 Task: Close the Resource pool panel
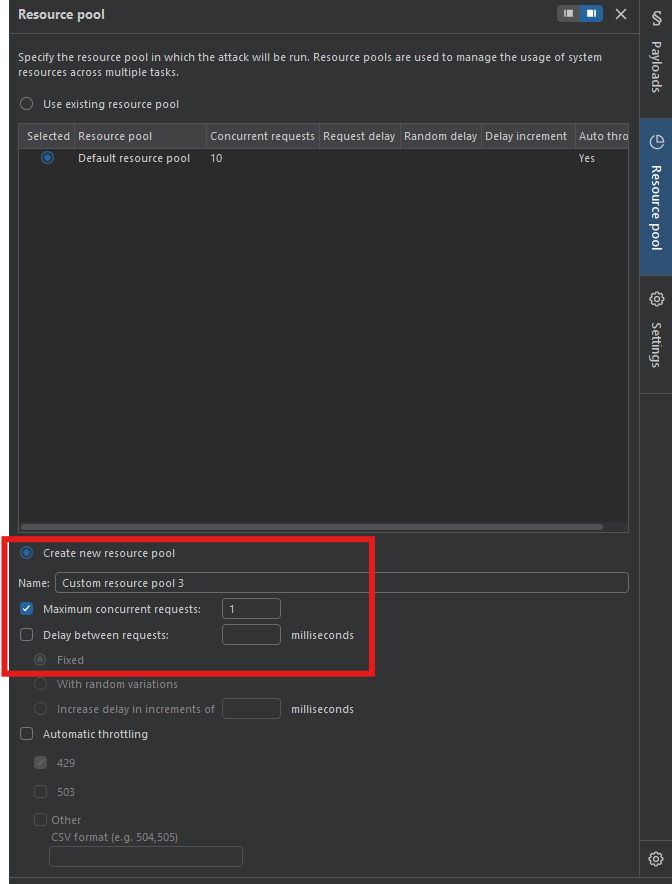(621, 14)
